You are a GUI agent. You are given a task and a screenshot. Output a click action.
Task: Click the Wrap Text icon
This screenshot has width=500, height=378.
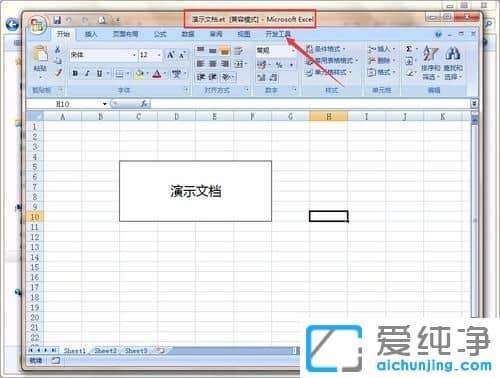(238, 51)
